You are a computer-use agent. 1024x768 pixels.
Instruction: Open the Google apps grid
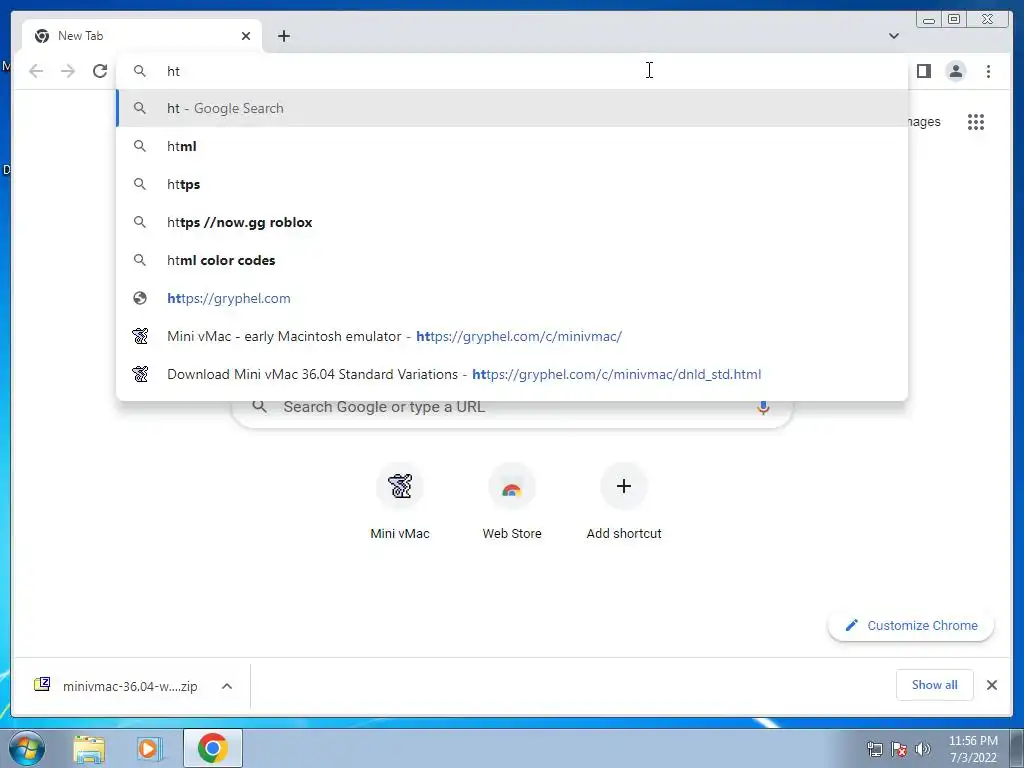pos(976,122)
